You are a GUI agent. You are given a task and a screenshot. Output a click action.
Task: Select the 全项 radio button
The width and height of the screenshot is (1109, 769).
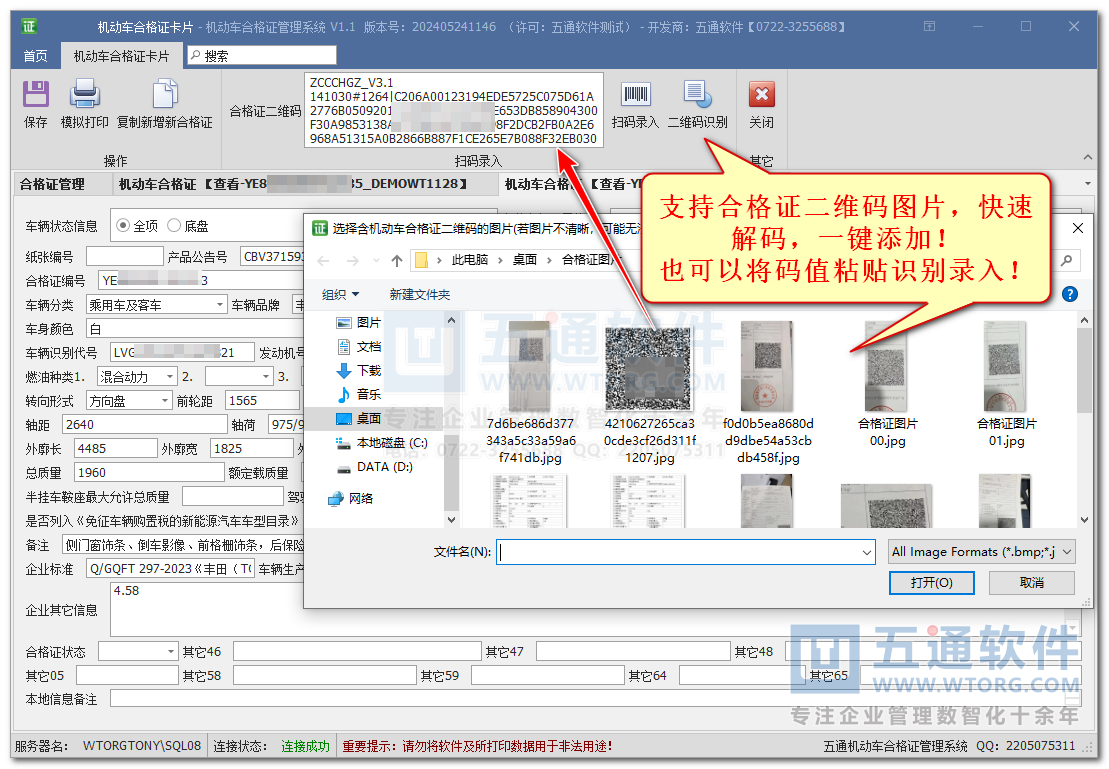pyautogui.click(x=123, y=225)
